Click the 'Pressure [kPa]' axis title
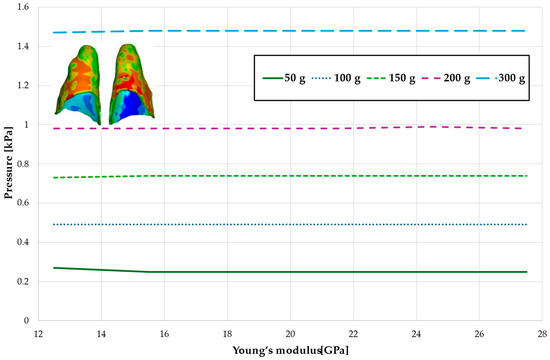Image resolution: width=550 pixels, height=360 pixels. click(x=8, y=163)
